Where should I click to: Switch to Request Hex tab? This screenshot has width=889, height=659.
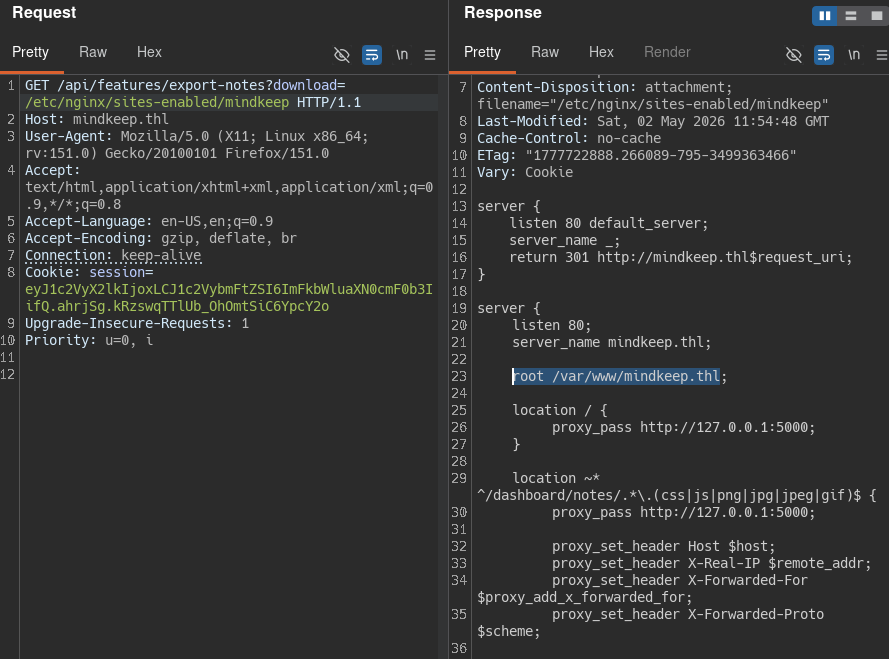coord(149,52)
